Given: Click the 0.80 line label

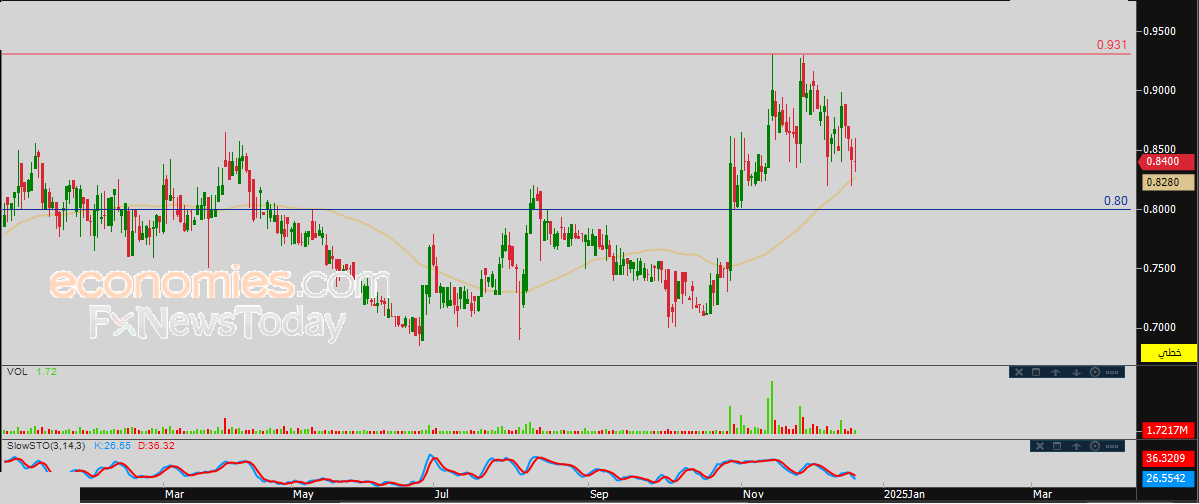Looking at the screenshot, I should (x=1116, y=201).
